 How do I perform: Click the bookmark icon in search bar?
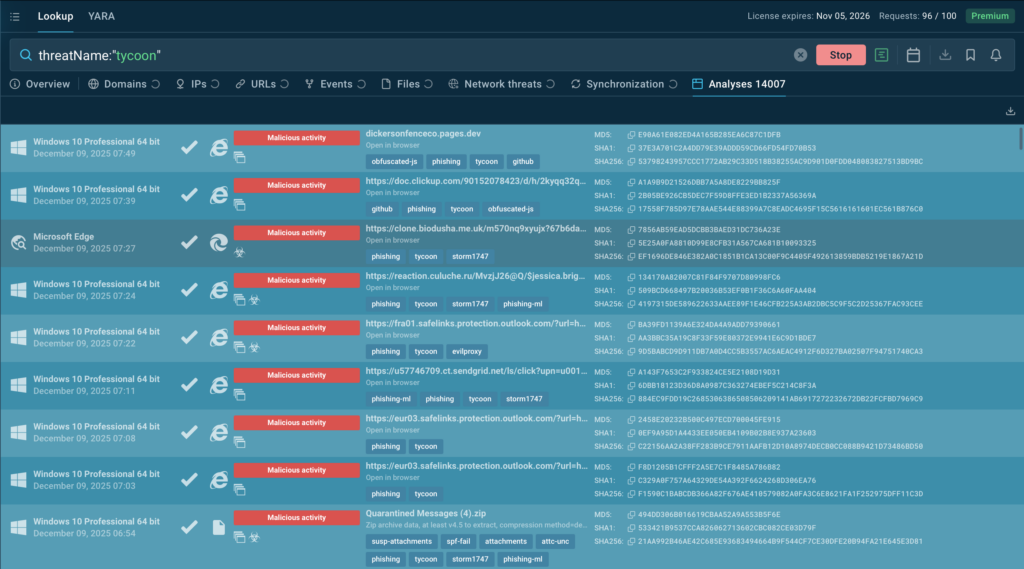(970, 55)
